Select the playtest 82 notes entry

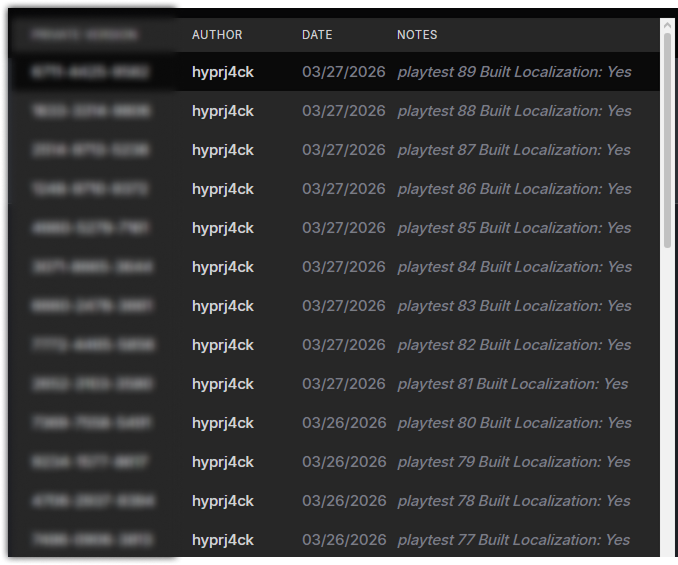(x=515, y=345)
